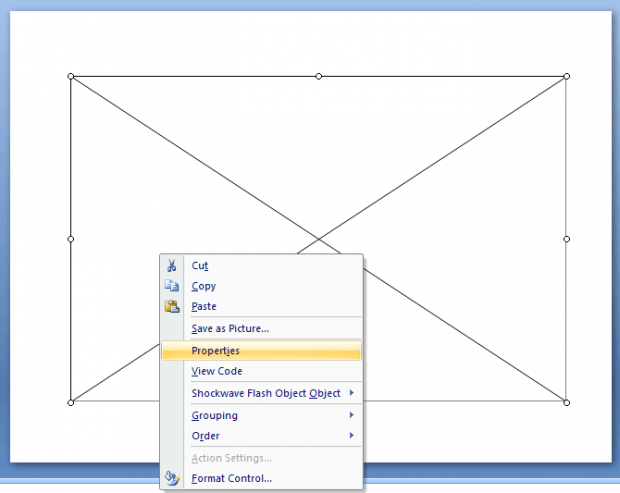This screenshot has width=620, height=493.
Task: Open Shockwave Flash Object Object entry
Action: 261,393
